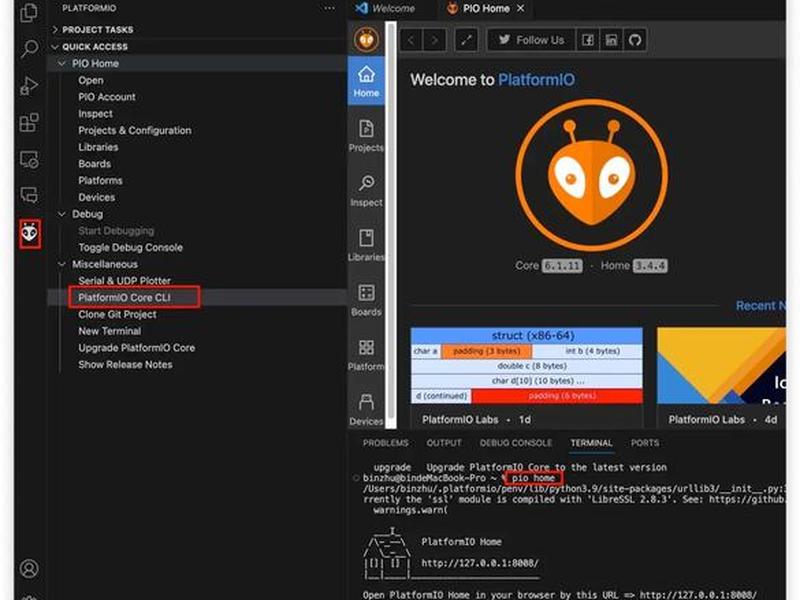Open Serial & UDP Plotter item

tap(124, 281)
